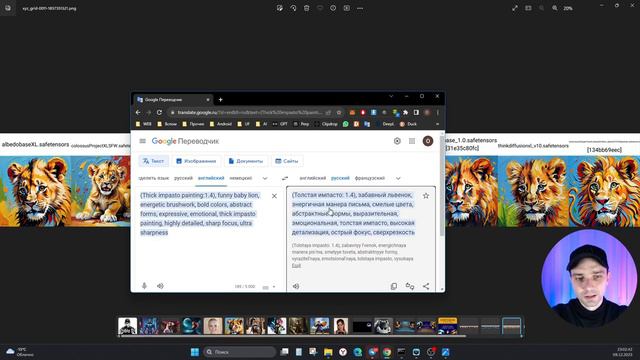640x360 pixels.
Task: Click the taskbar search box
Action: click(240, 352)
